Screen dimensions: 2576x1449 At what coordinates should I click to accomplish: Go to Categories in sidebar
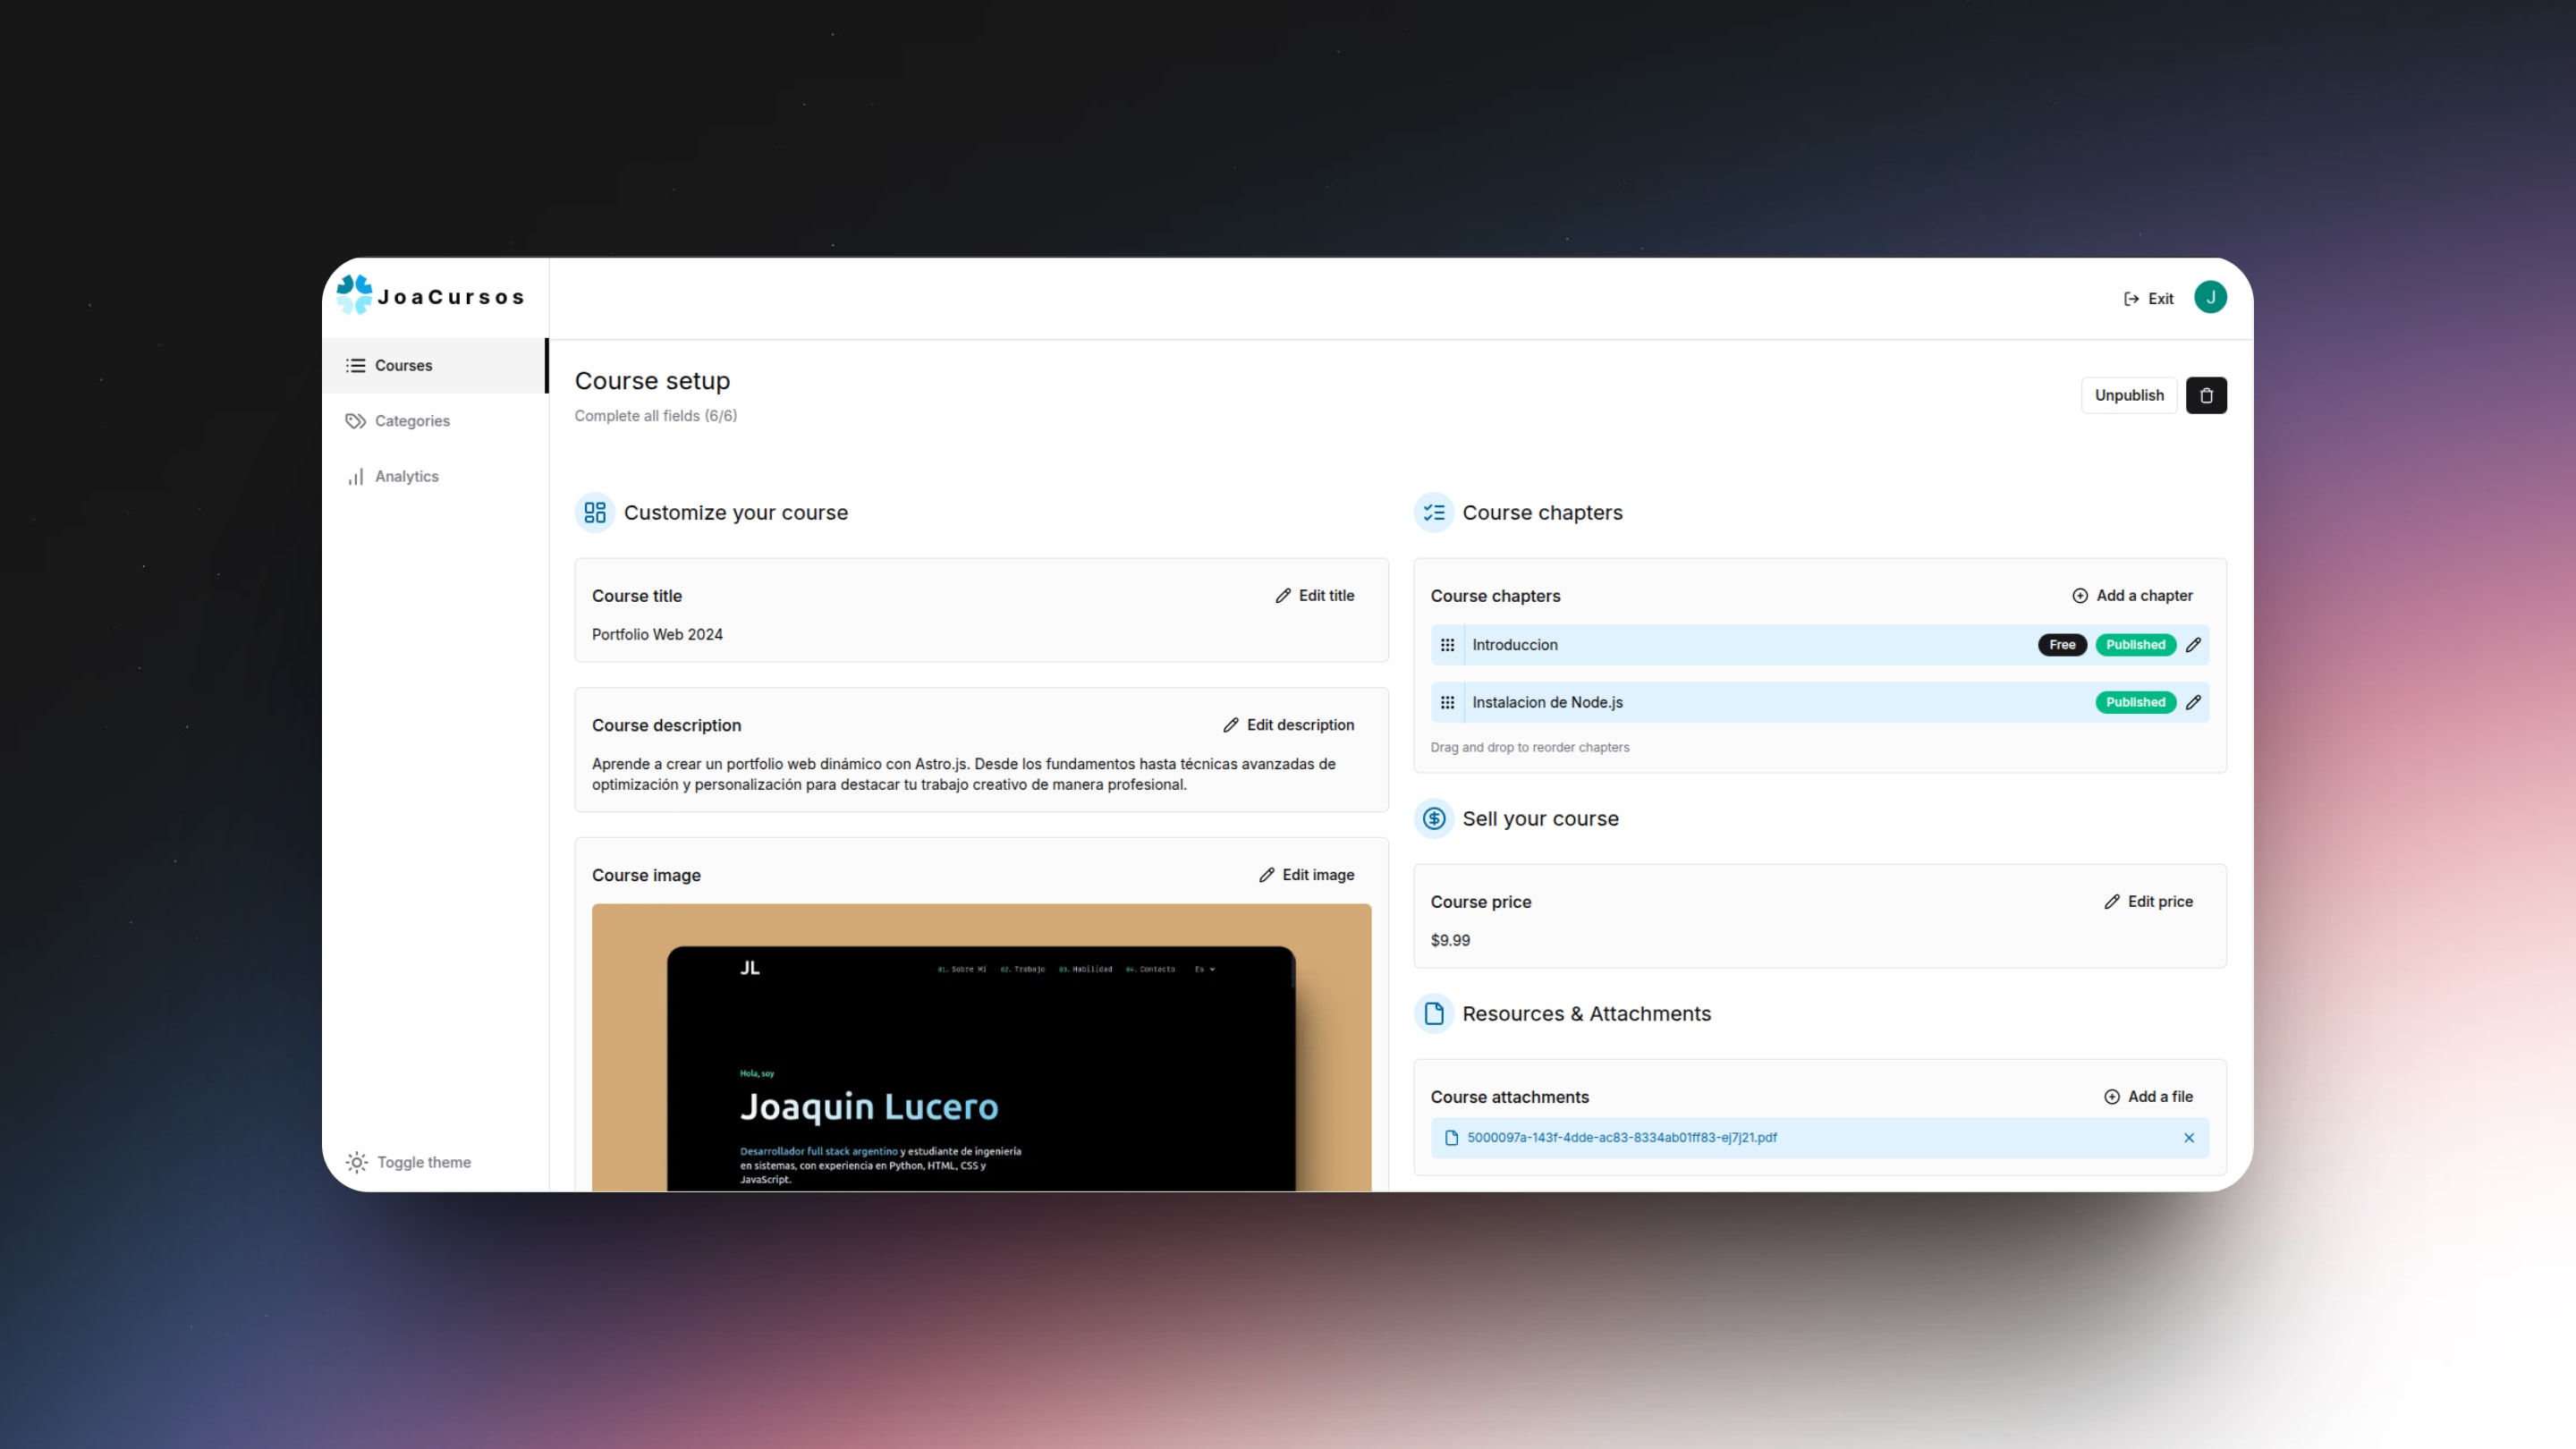[411, 421]
